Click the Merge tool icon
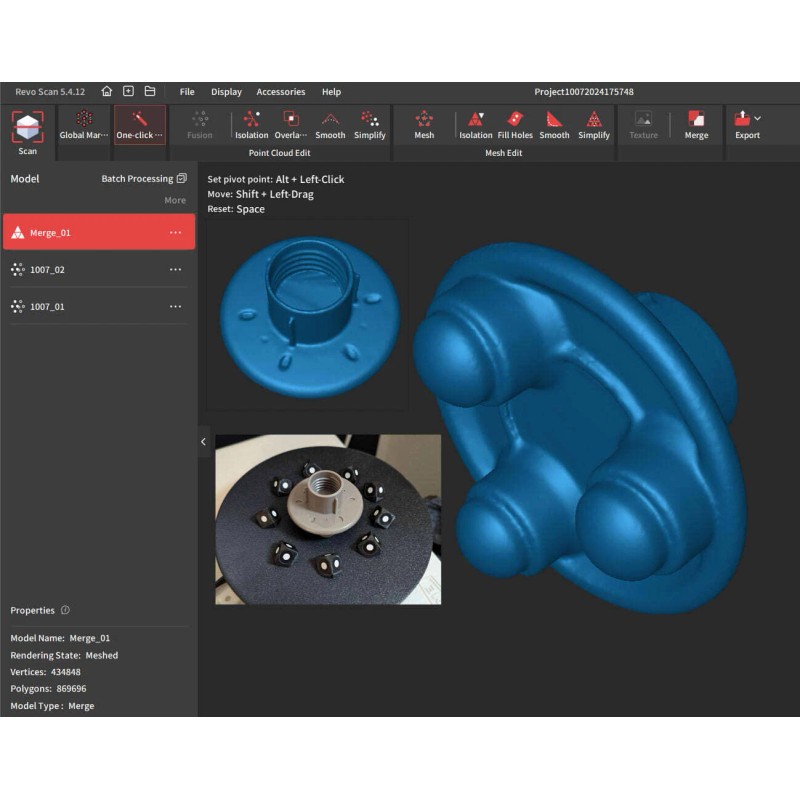The image size is (800, 800). pos(696,119)
